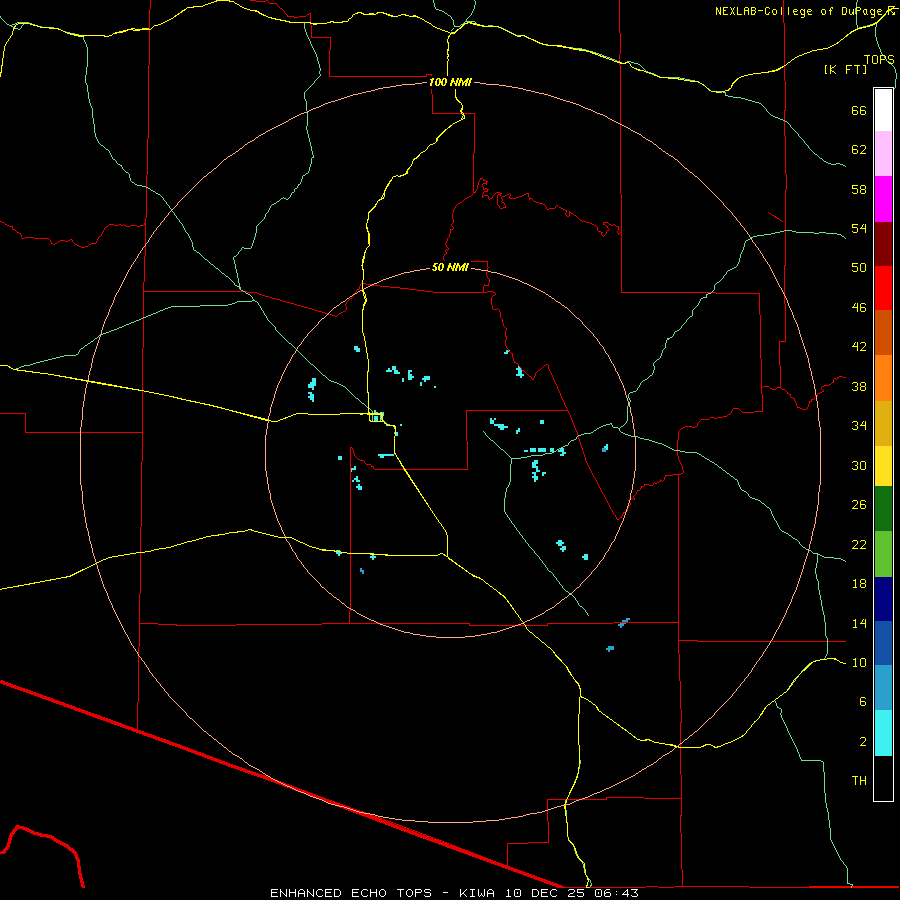Image resolution: width=900 pixels, height=900 pixels.
Task: Click the 14 legend value
Action: pos(859,623)
